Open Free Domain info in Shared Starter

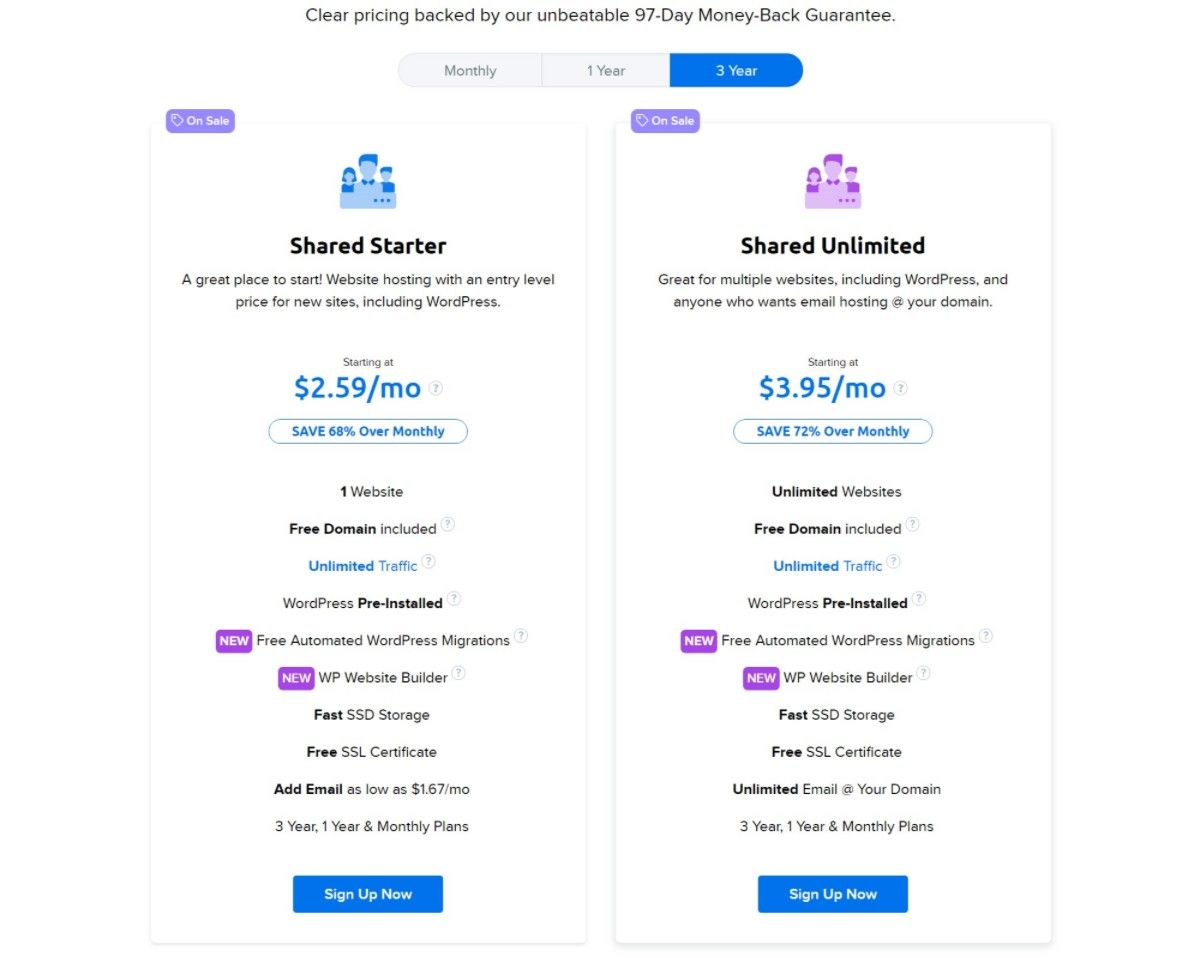coord(448,524)
